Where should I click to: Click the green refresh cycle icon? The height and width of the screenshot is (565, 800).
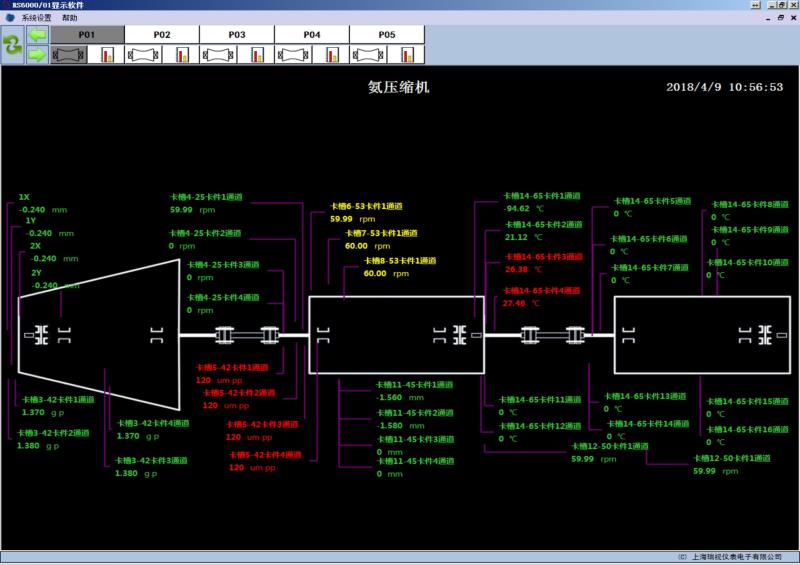click(12, 45)
